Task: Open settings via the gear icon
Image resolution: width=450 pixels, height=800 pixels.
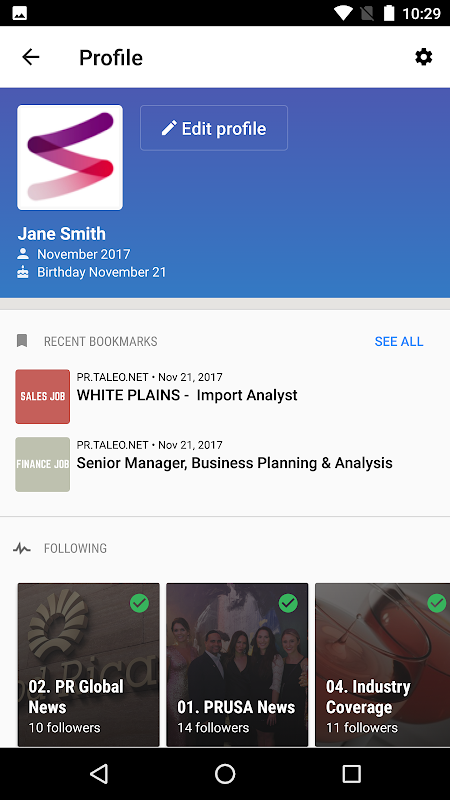Action: click(423, 57)
